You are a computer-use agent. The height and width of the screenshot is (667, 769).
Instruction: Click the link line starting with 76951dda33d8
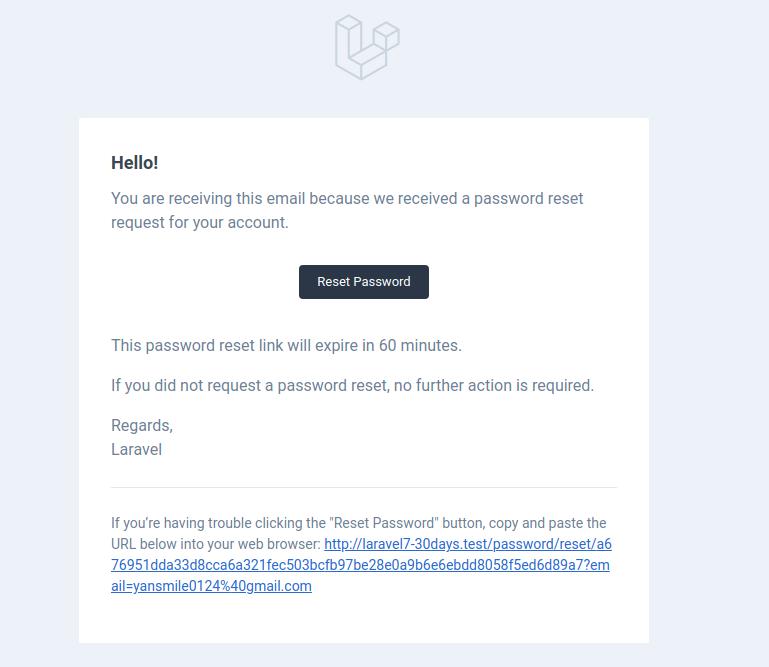point(360,565)
